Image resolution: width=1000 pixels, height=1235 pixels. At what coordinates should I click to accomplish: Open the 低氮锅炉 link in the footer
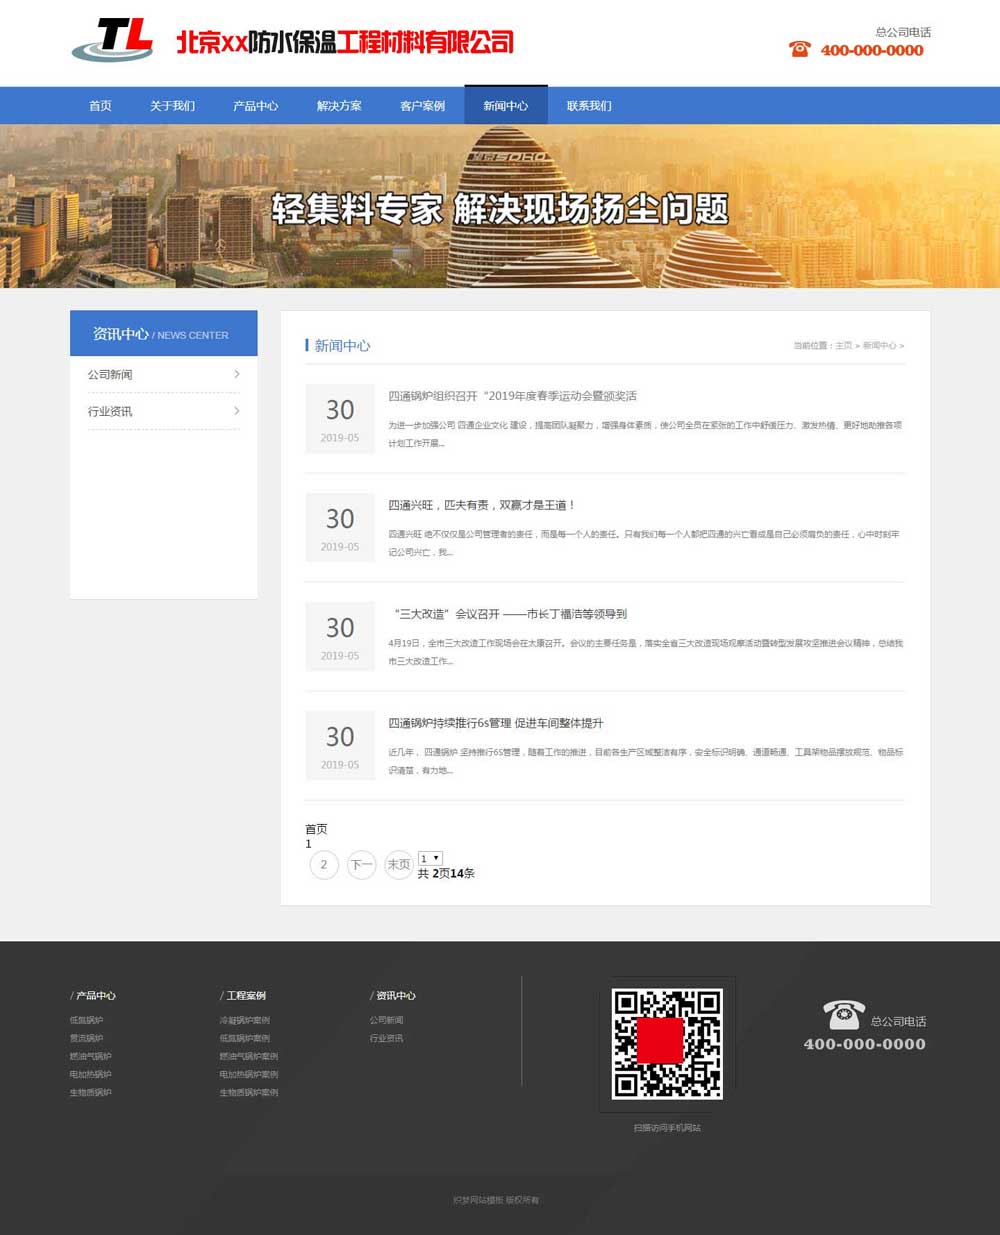coord(88,1020)
